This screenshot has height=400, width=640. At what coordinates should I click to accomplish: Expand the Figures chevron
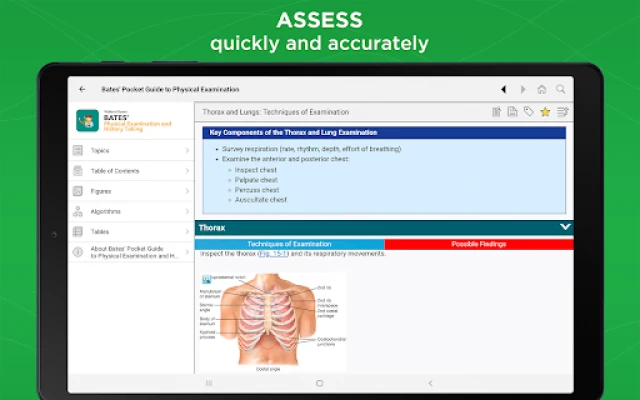point(187,191)
